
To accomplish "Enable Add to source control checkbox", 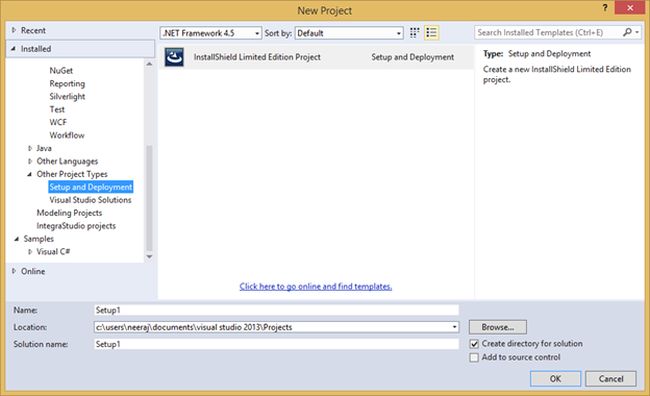I will pyautogui.click(x=474, y=357).
